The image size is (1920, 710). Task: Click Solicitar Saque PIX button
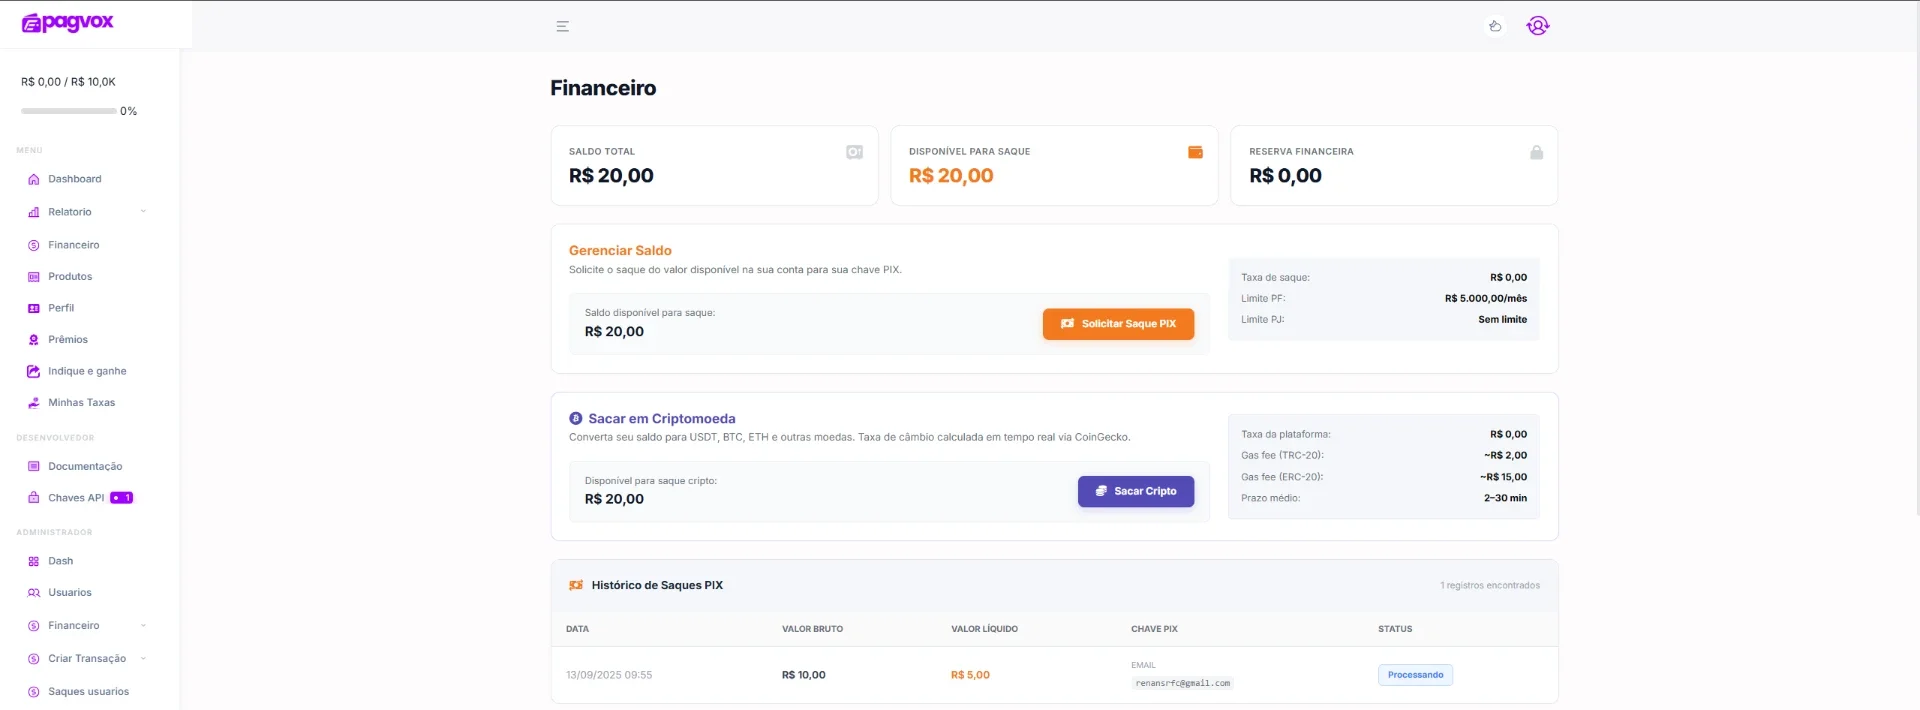click(x=1118, y=324)
